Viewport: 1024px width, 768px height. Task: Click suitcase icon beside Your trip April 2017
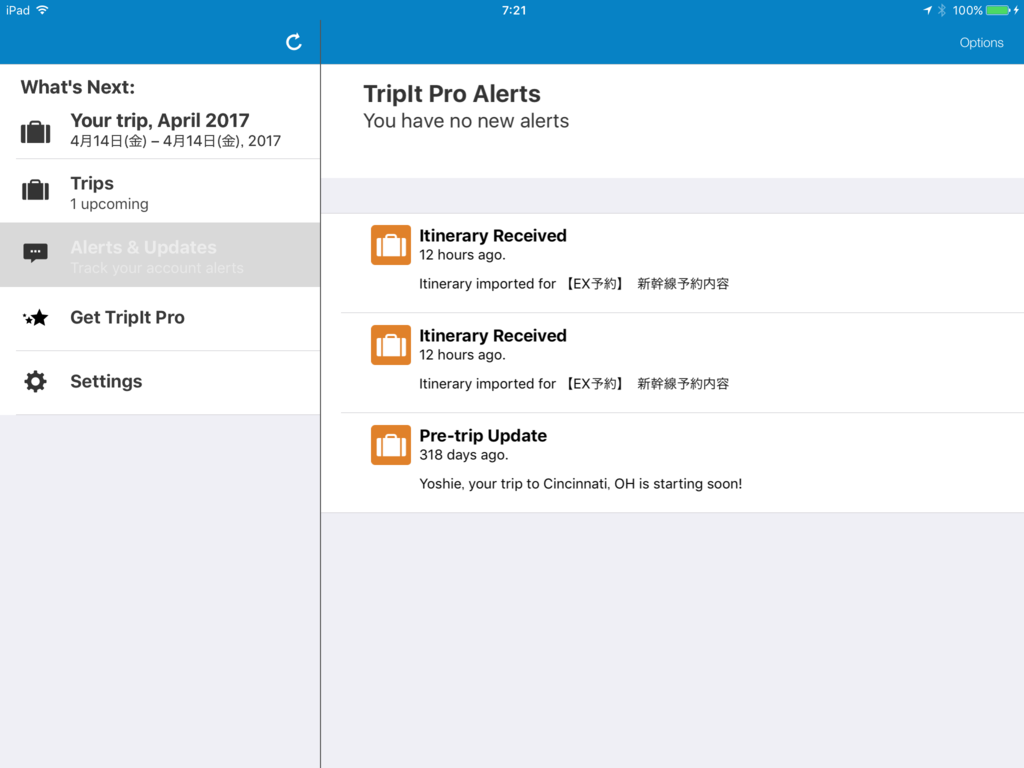coord(35,132)
